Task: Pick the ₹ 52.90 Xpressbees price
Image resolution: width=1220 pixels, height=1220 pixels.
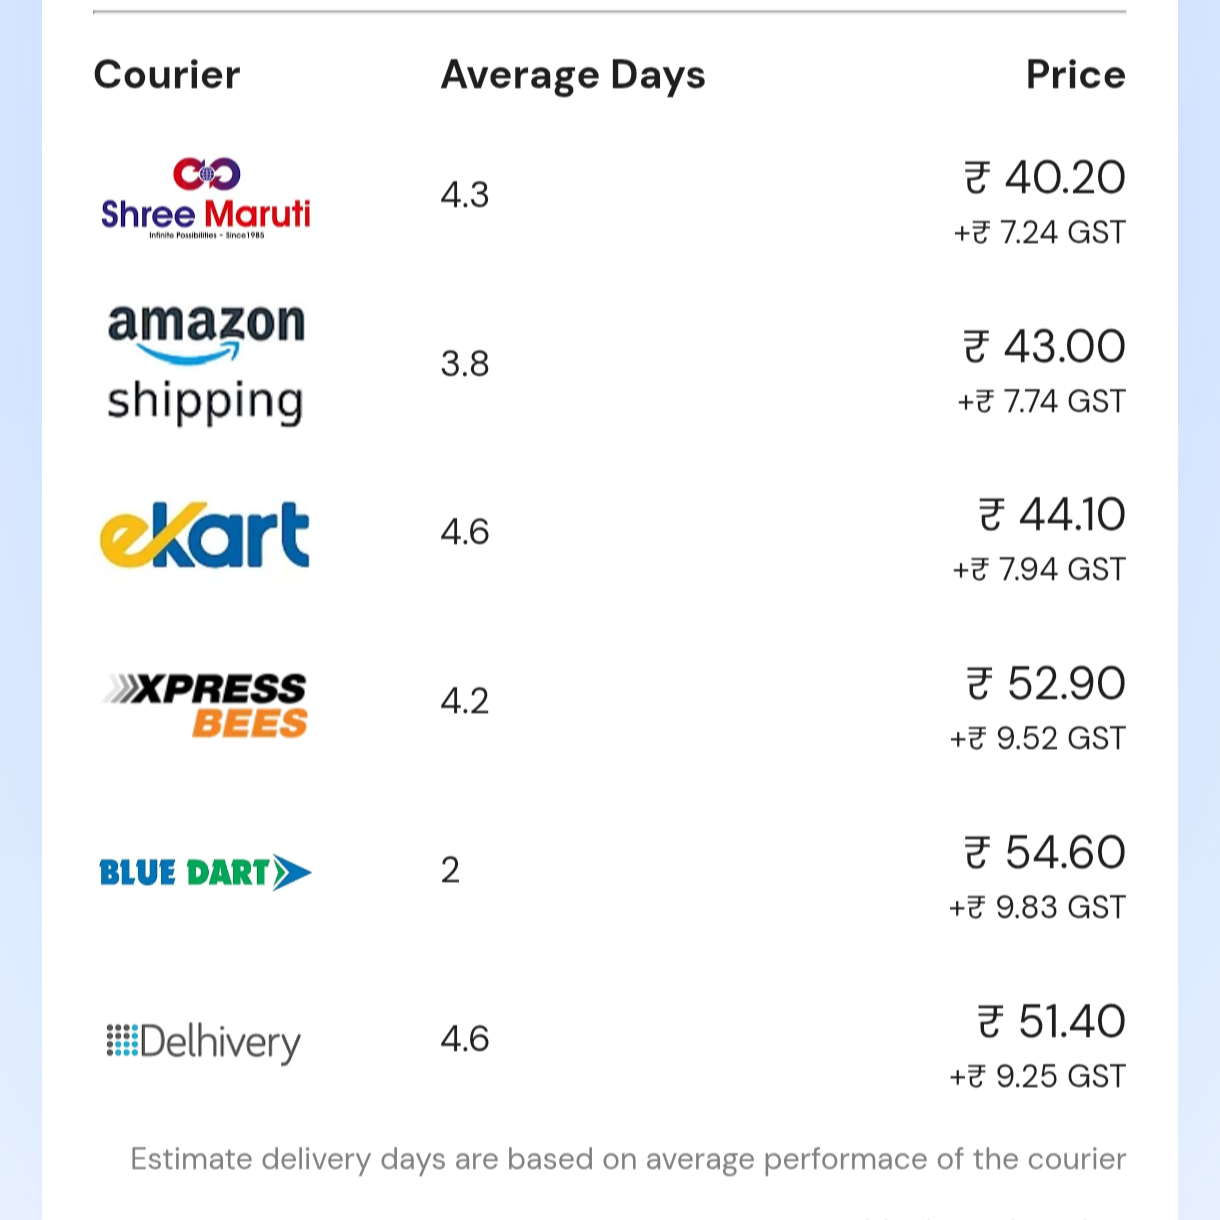Action: point(1046,684)
